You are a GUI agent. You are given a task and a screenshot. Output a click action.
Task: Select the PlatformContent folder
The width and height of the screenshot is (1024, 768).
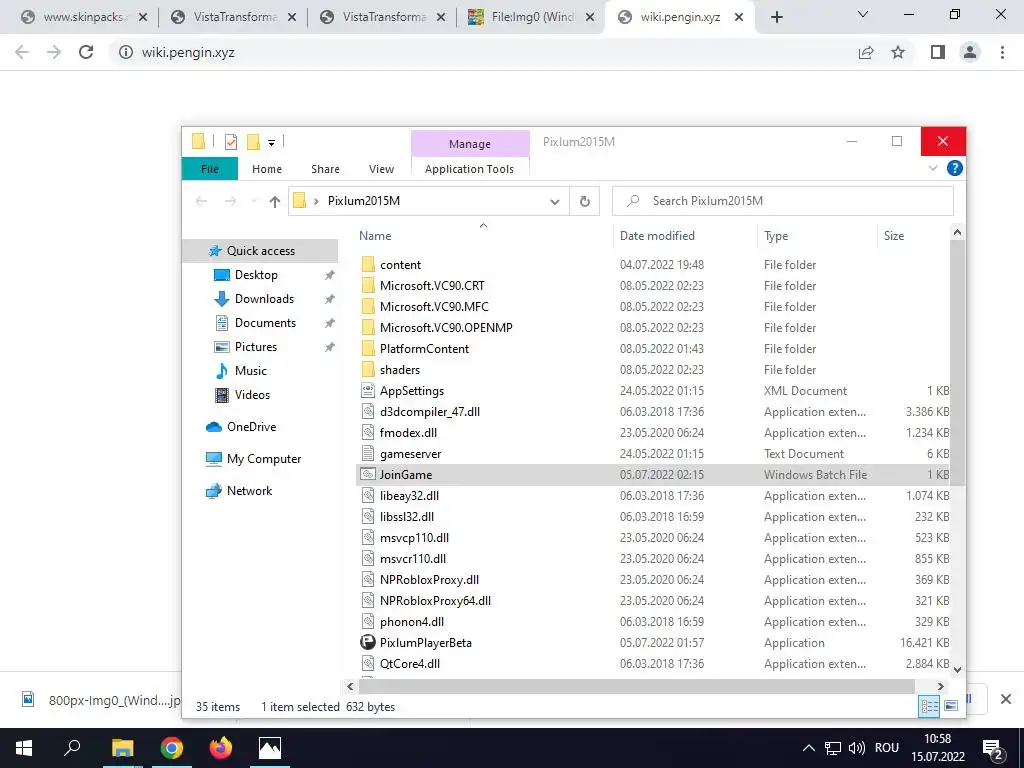click(424, 349)
